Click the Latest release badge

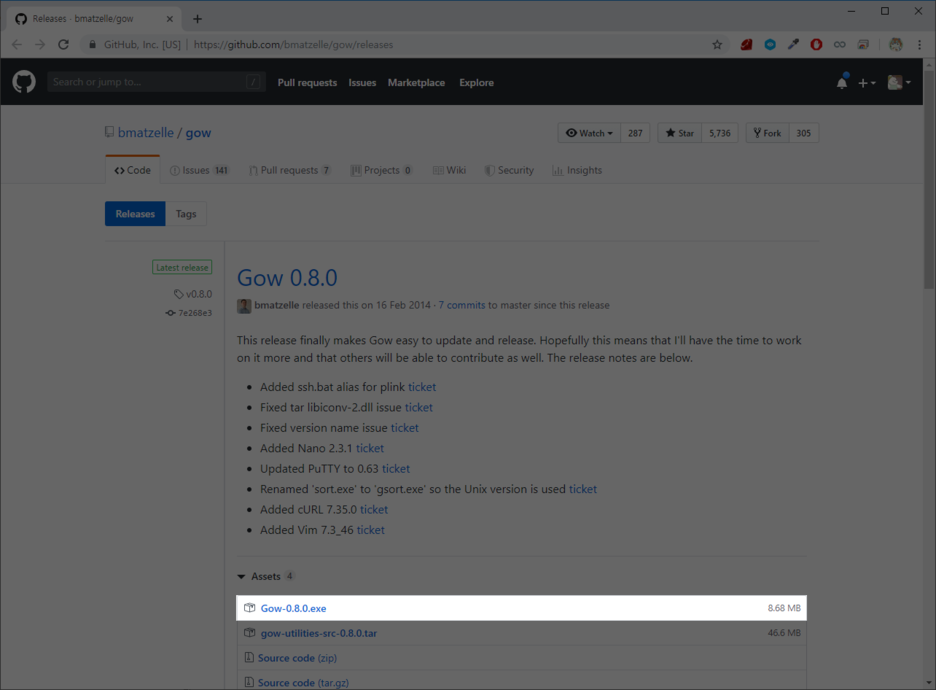182,267
